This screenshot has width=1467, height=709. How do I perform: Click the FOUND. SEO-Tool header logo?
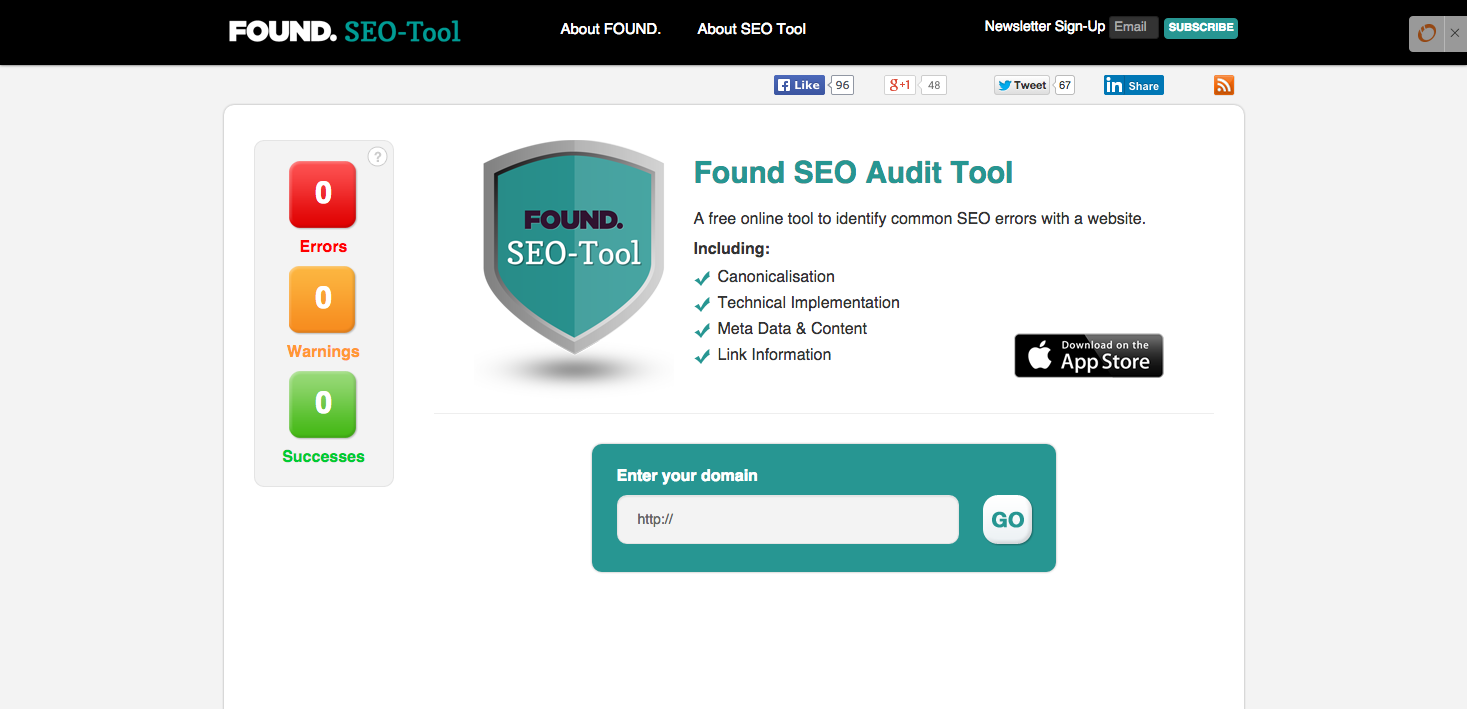click(345, 31)
